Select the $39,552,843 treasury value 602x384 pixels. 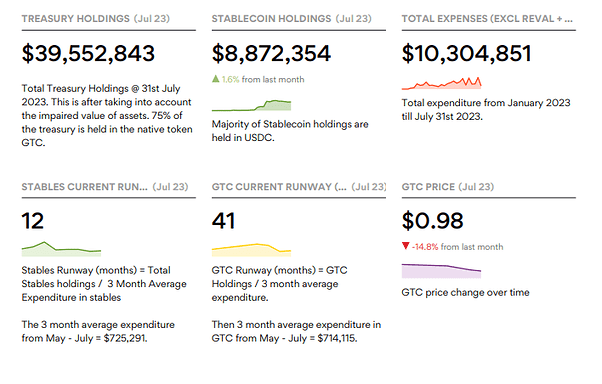[x=88, y=53]
